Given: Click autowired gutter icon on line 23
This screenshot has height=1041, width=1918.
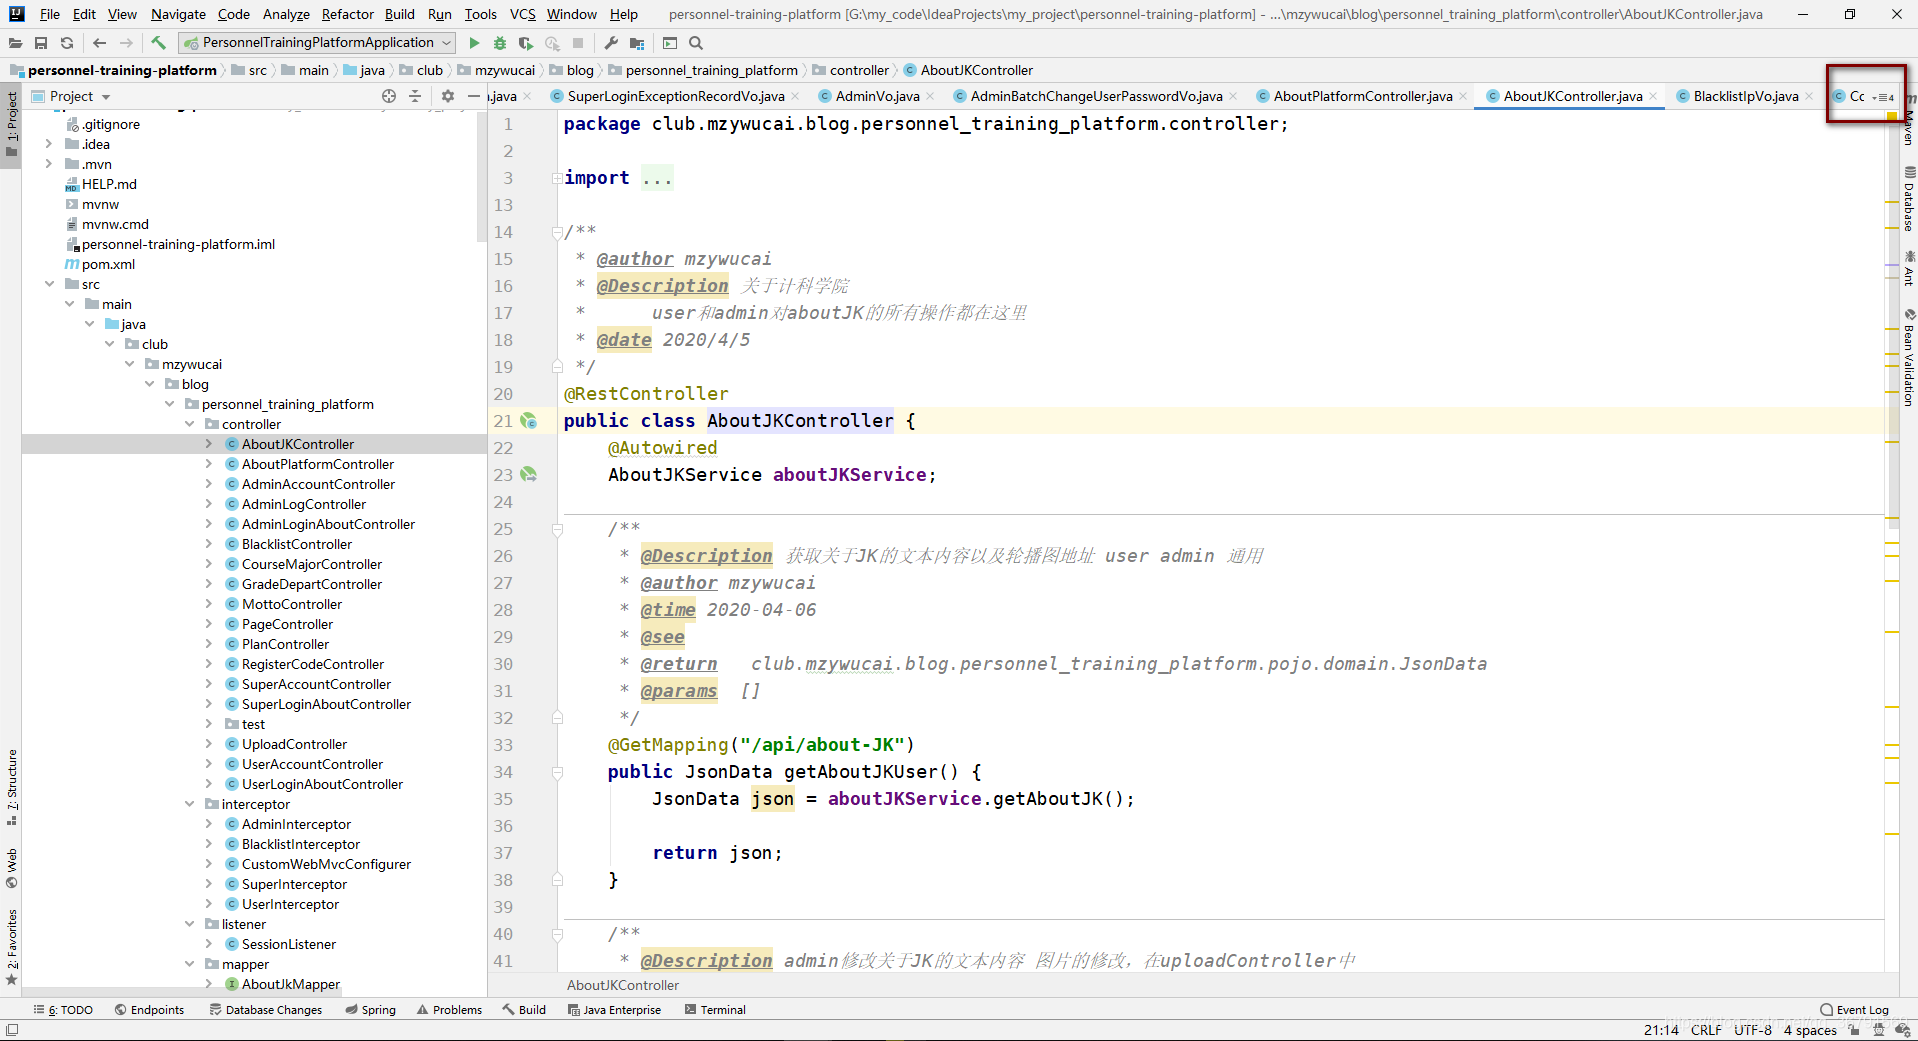Looking at the screenshot, I should click(x=529, y=475).
